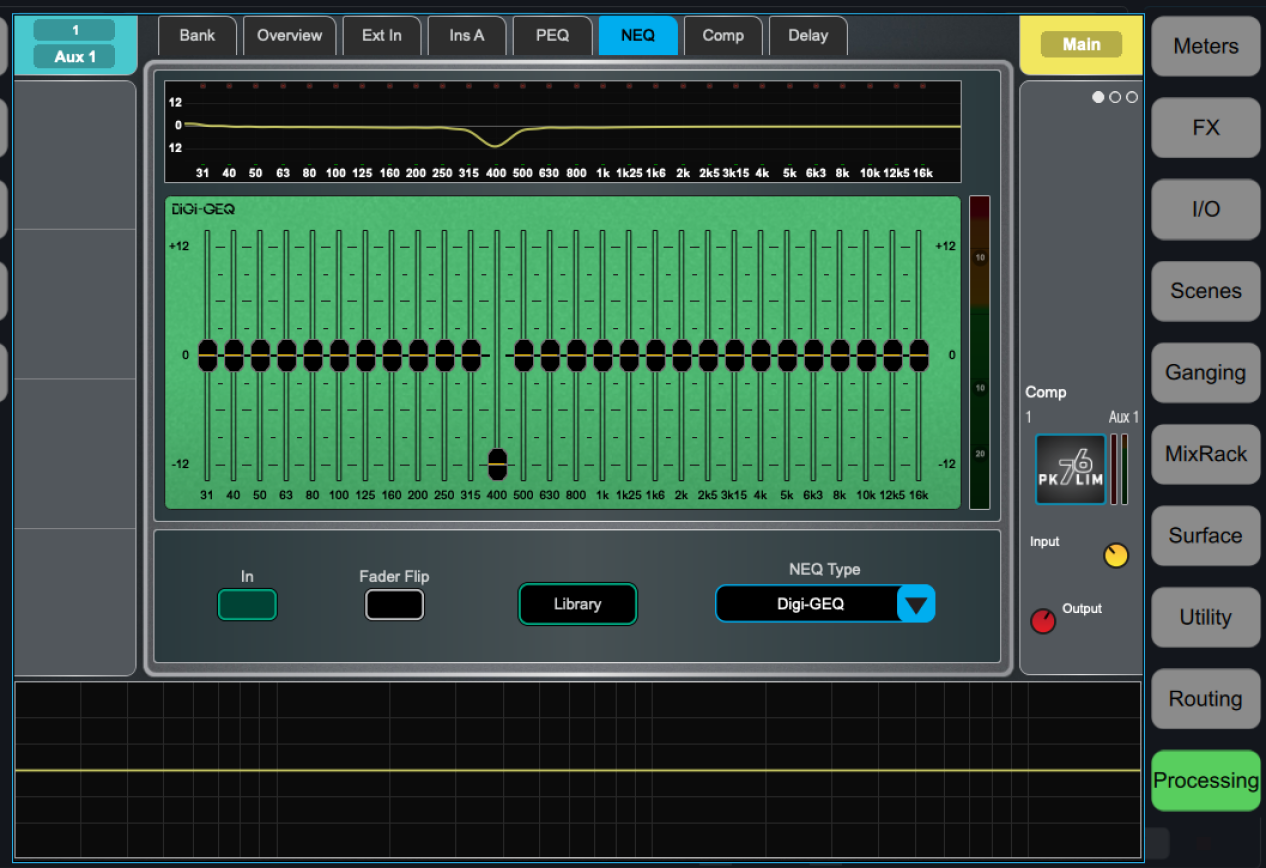1266x868 pixels.
Task: Click the 800 Hz GEQ fader
Action: coord(576,355)
